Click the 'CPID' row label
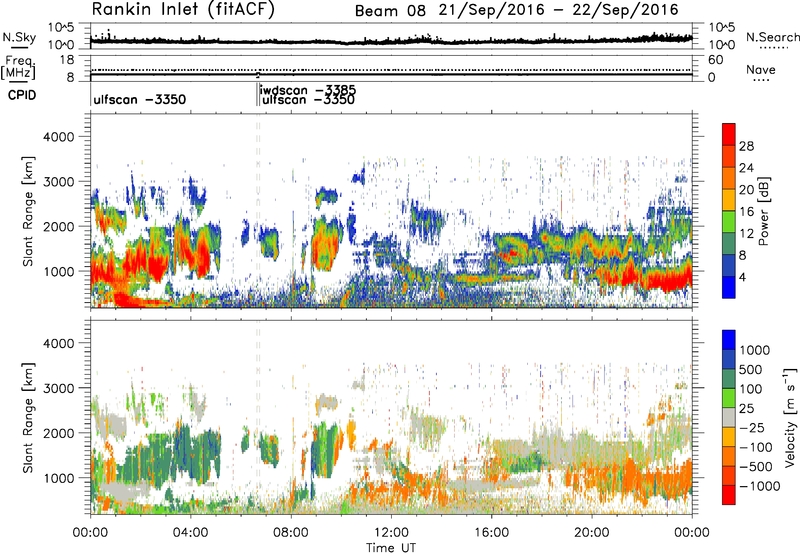Image resolution: width=800 pixels, height=554 pixels. click(22, 95)
